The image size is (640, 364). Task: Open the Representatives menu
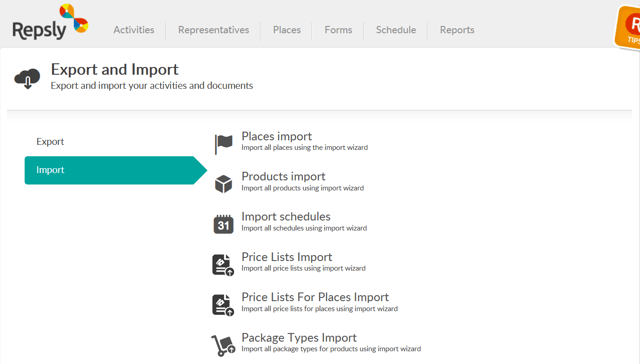pyautogui.click(x=213, y=30)
